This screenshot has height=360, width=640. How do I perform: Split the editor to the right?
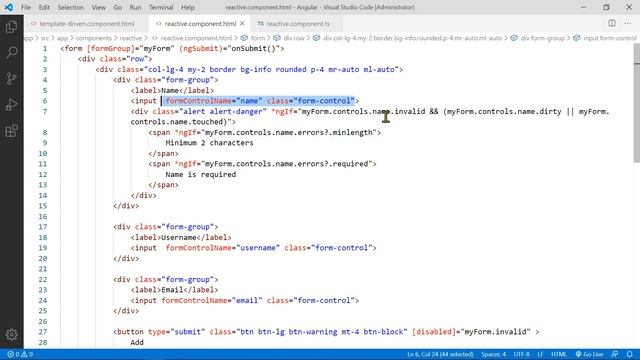[611, 23]
